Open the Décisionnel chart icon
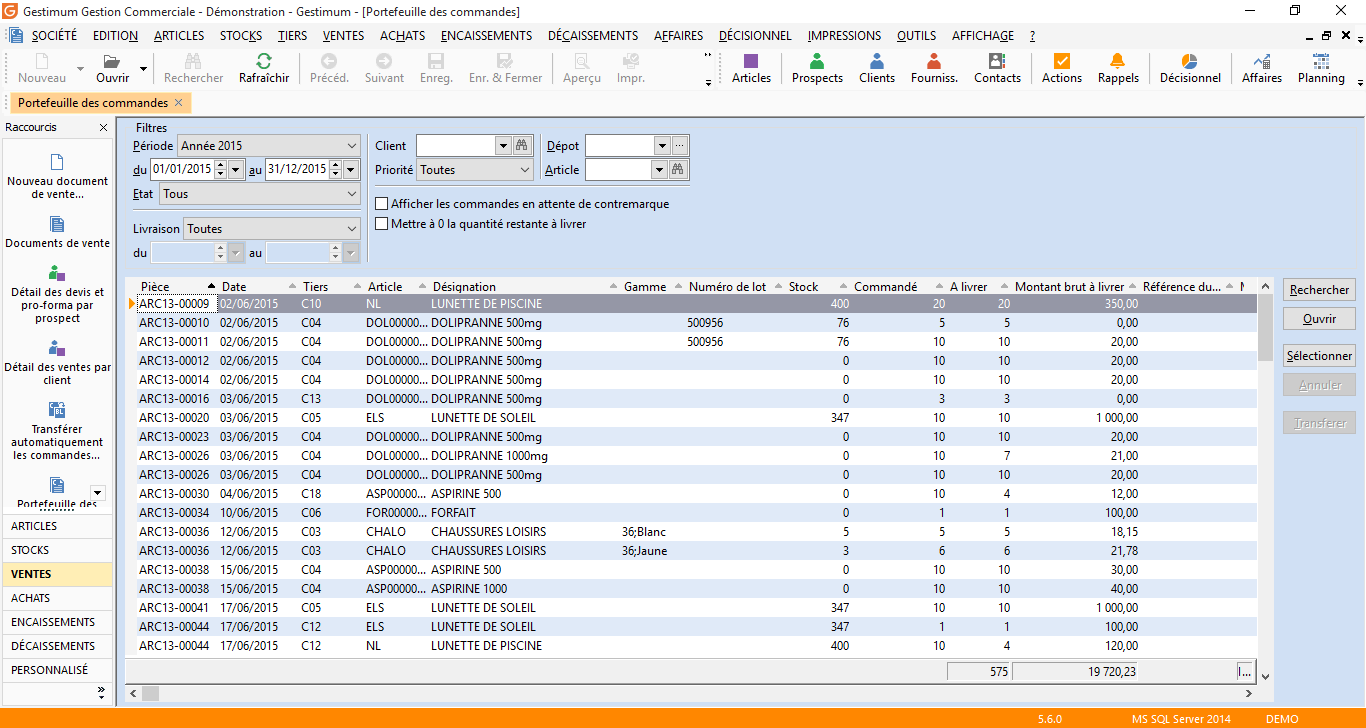The width and height of the screenshot is (1366, 728). click(x=1190, y=61)
